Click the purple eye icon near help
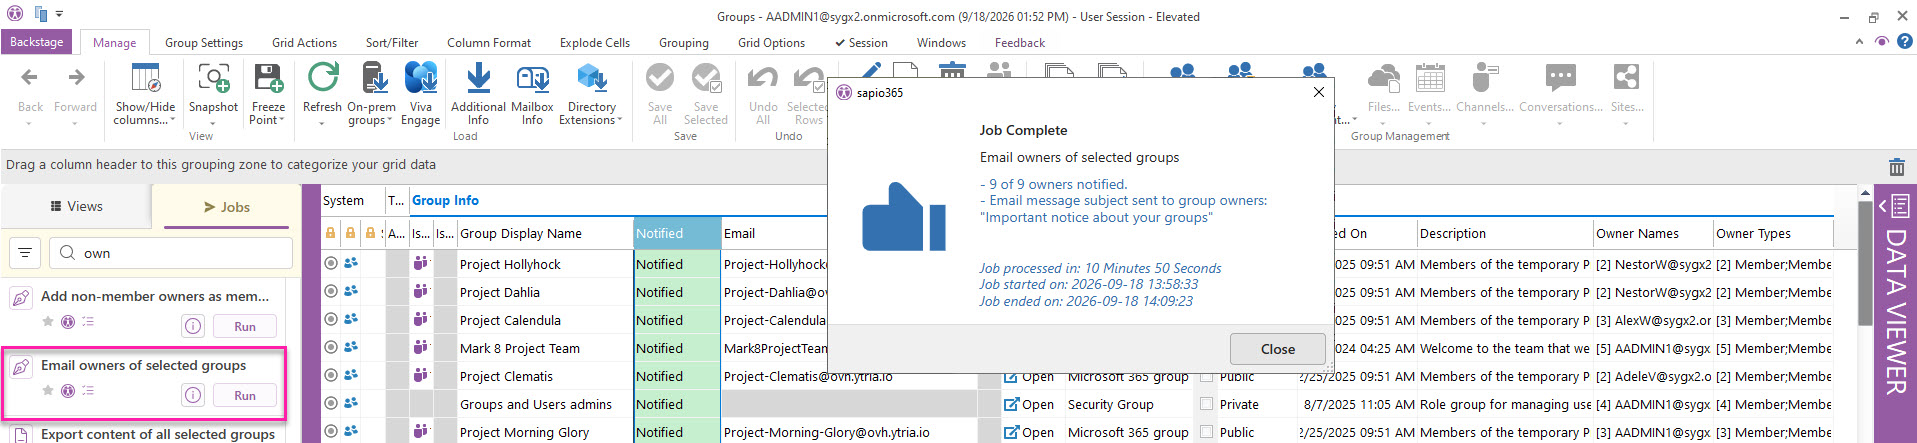This screenshot has height=443, width=1917. pos(1882,42)
